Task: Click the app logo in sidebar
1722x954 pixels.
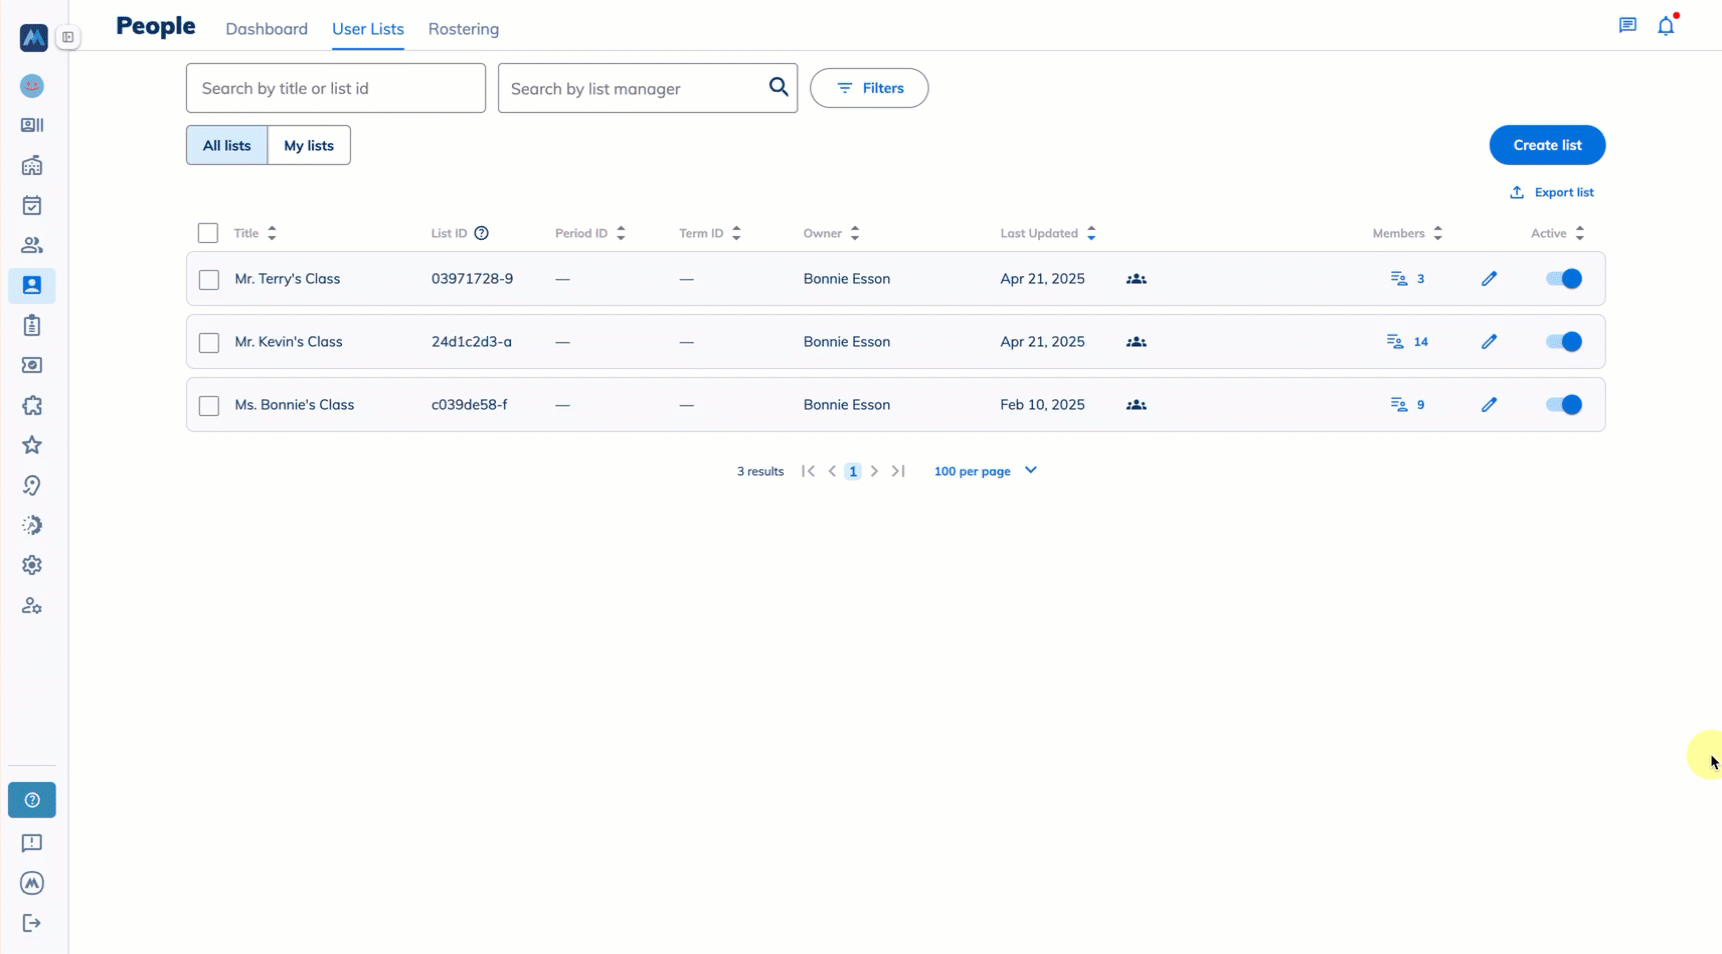Action: tap(33, 38)
